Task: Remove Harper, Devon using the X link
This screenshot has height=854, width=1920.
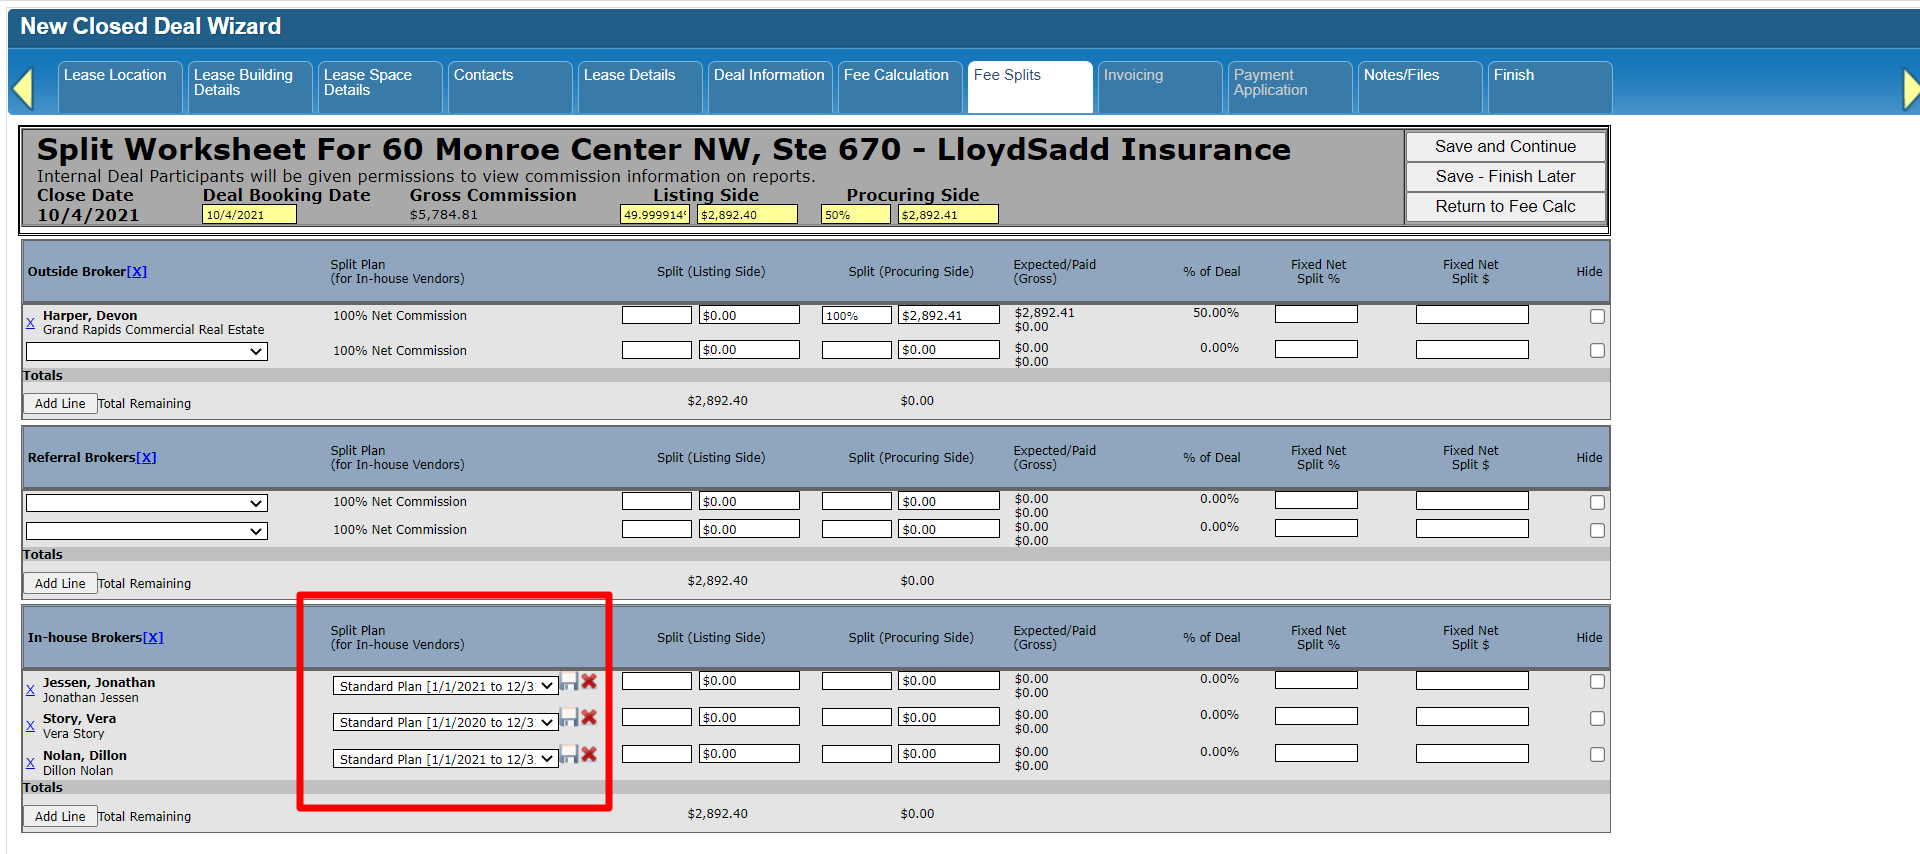Action: (x=30, y=323)
